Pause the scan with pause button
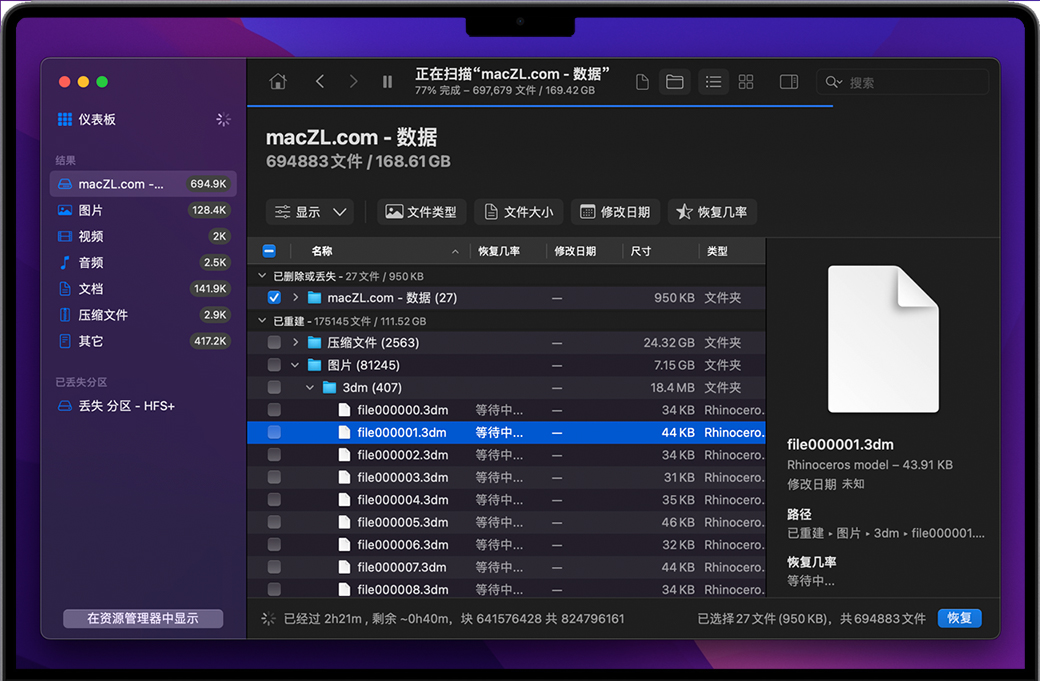The height and width of the screenshot is (681, 1040). click(387, 82)
